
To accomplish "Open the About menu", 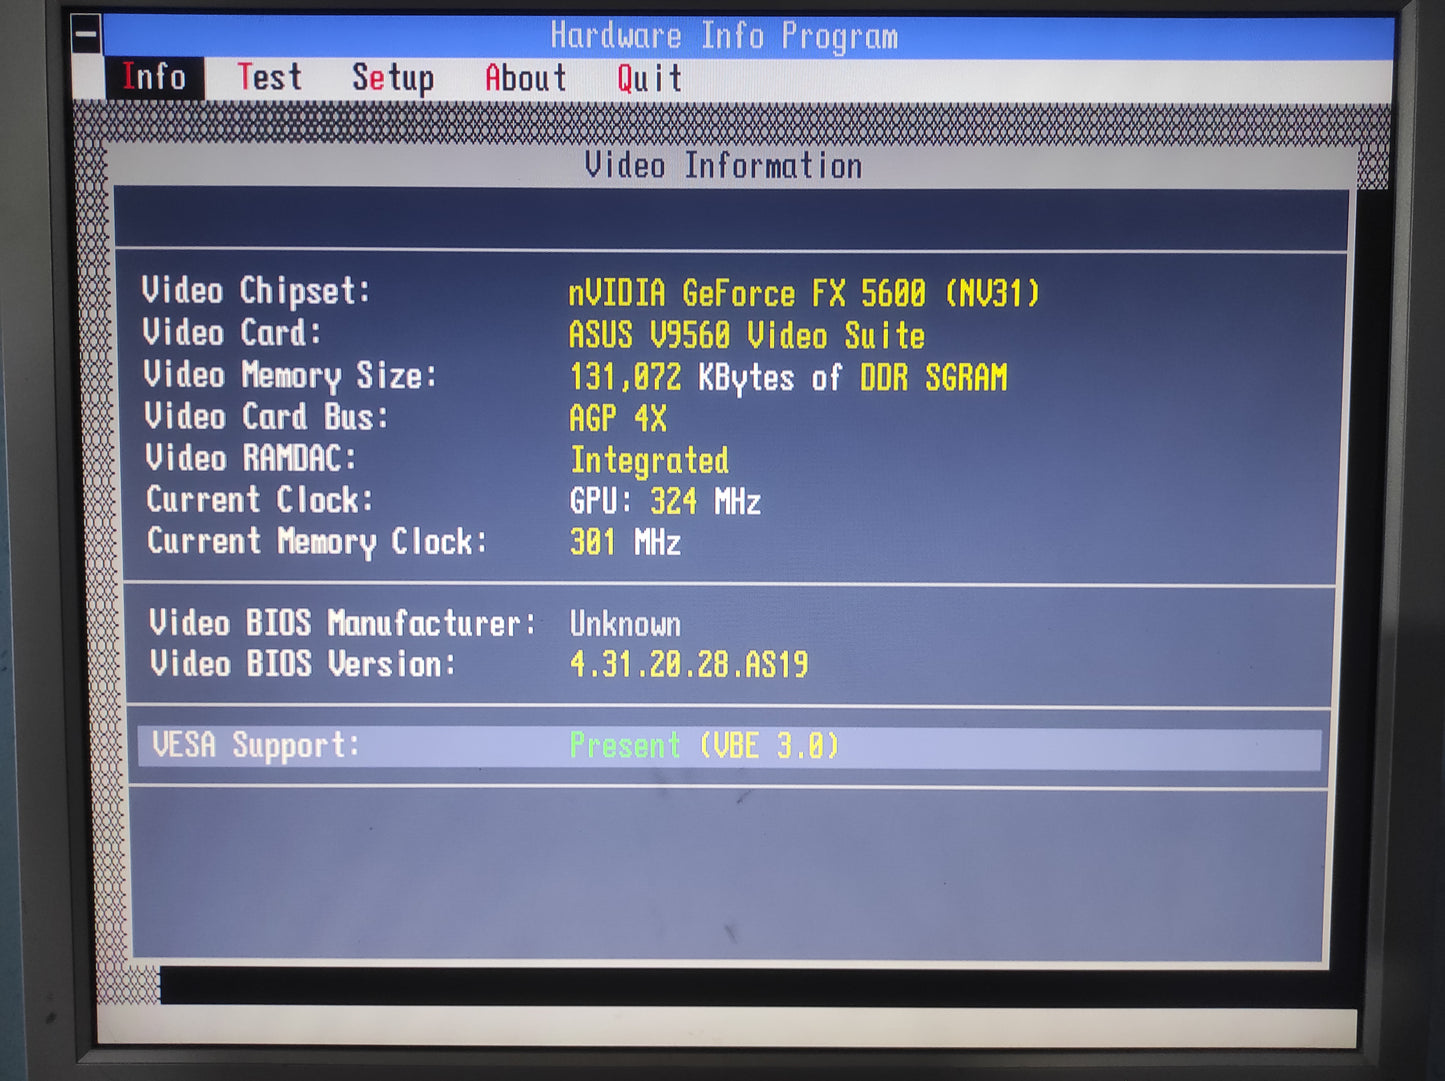I will click(x=525, y=78).
